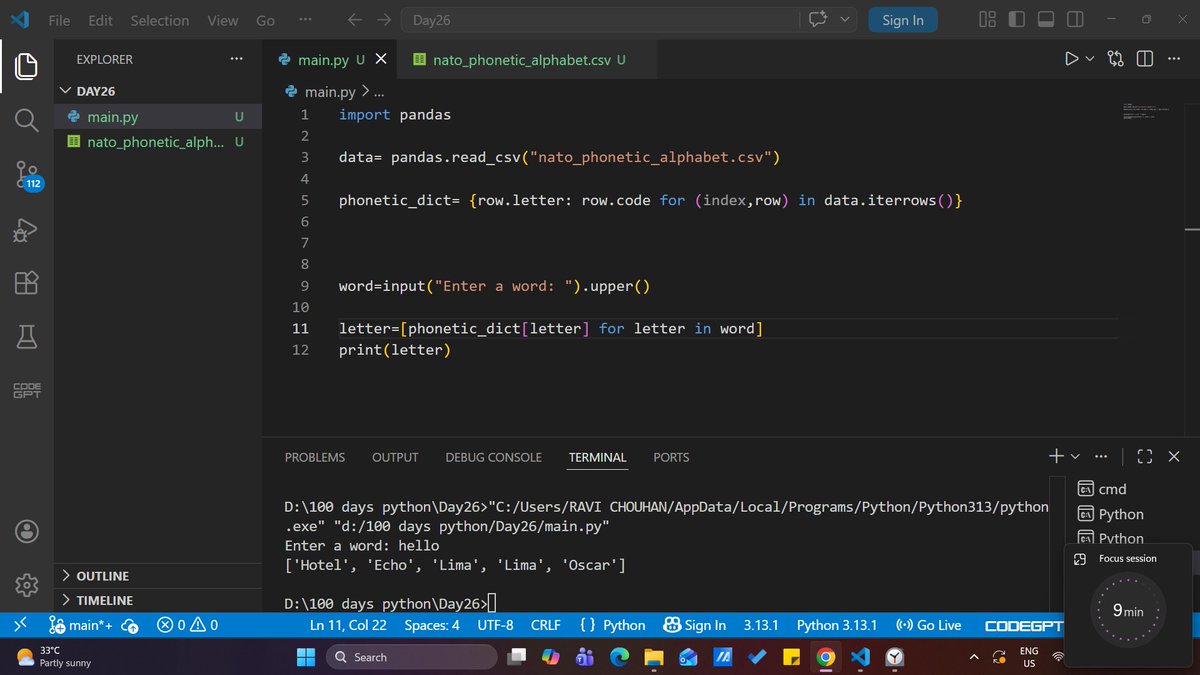Click publish to cloud icon in status bar
1200x675 pixels.
pos(129,625)
